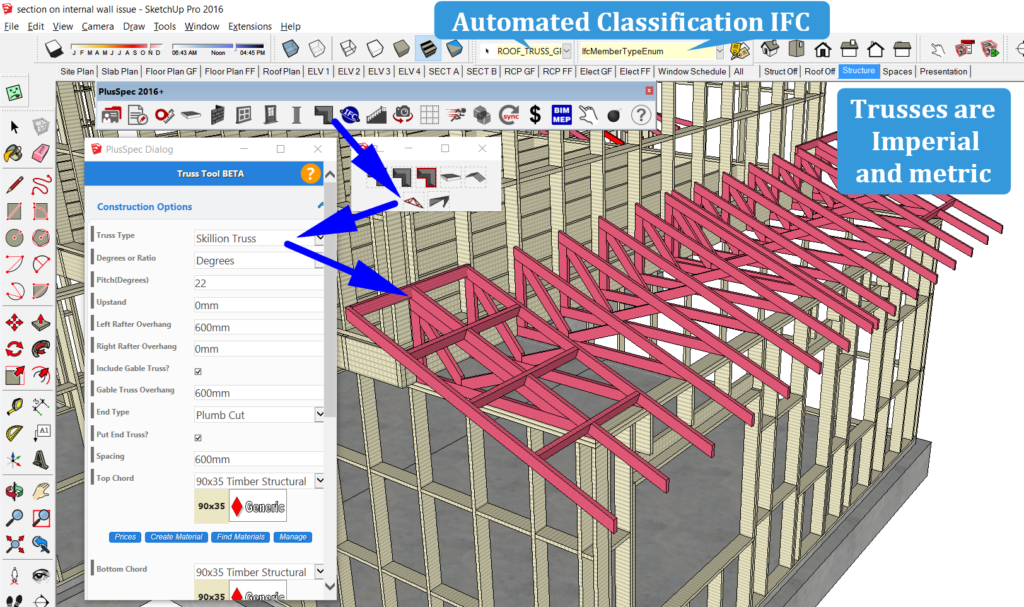The height and width of the screenshot is (607, 1024).
Task: Activate the Push/Pull tool
Action: (x=40, y=322)
